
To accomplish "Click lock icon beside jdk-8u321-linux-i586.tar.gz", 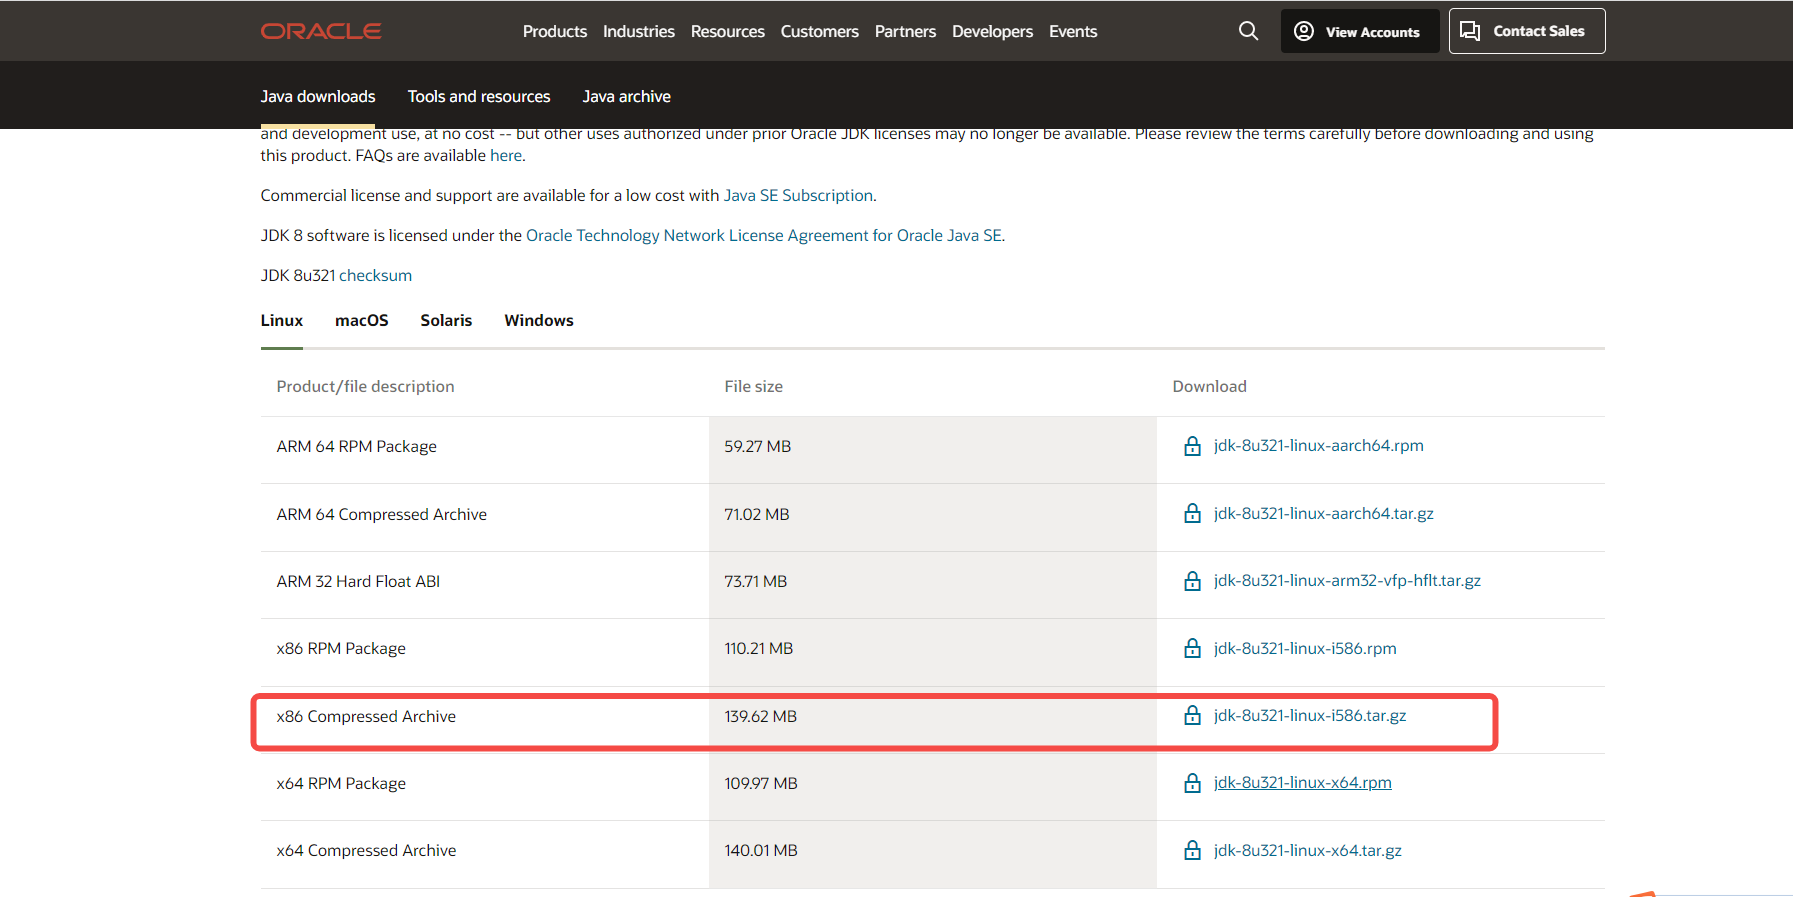I will (x=1192, y=715).
